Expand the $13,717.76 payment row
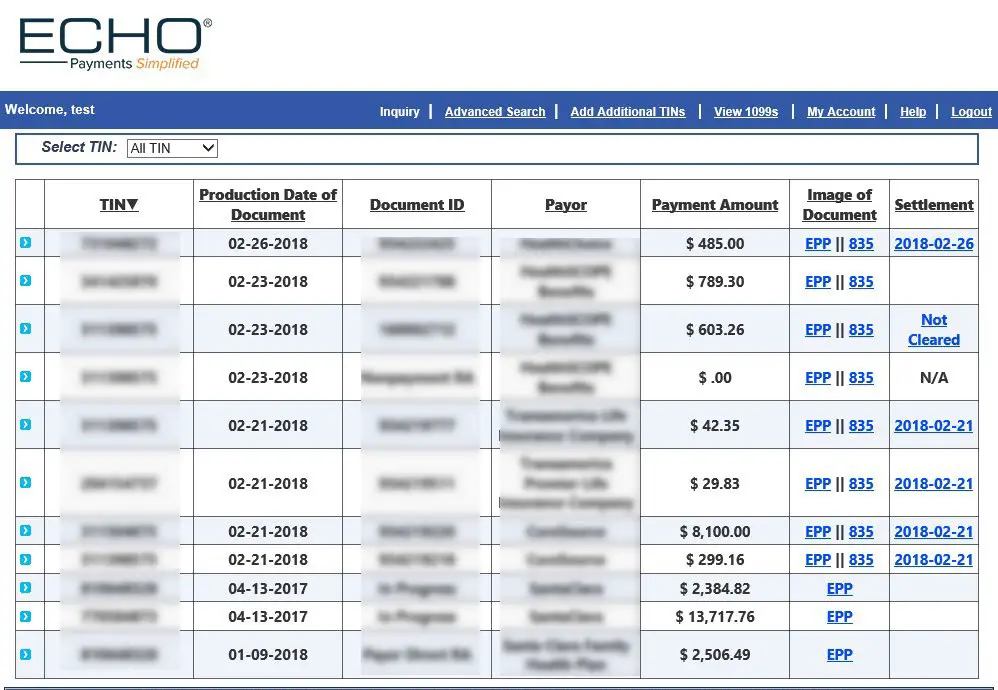The height and width of the screenshot is (690, 998). (x=26, y=617)
